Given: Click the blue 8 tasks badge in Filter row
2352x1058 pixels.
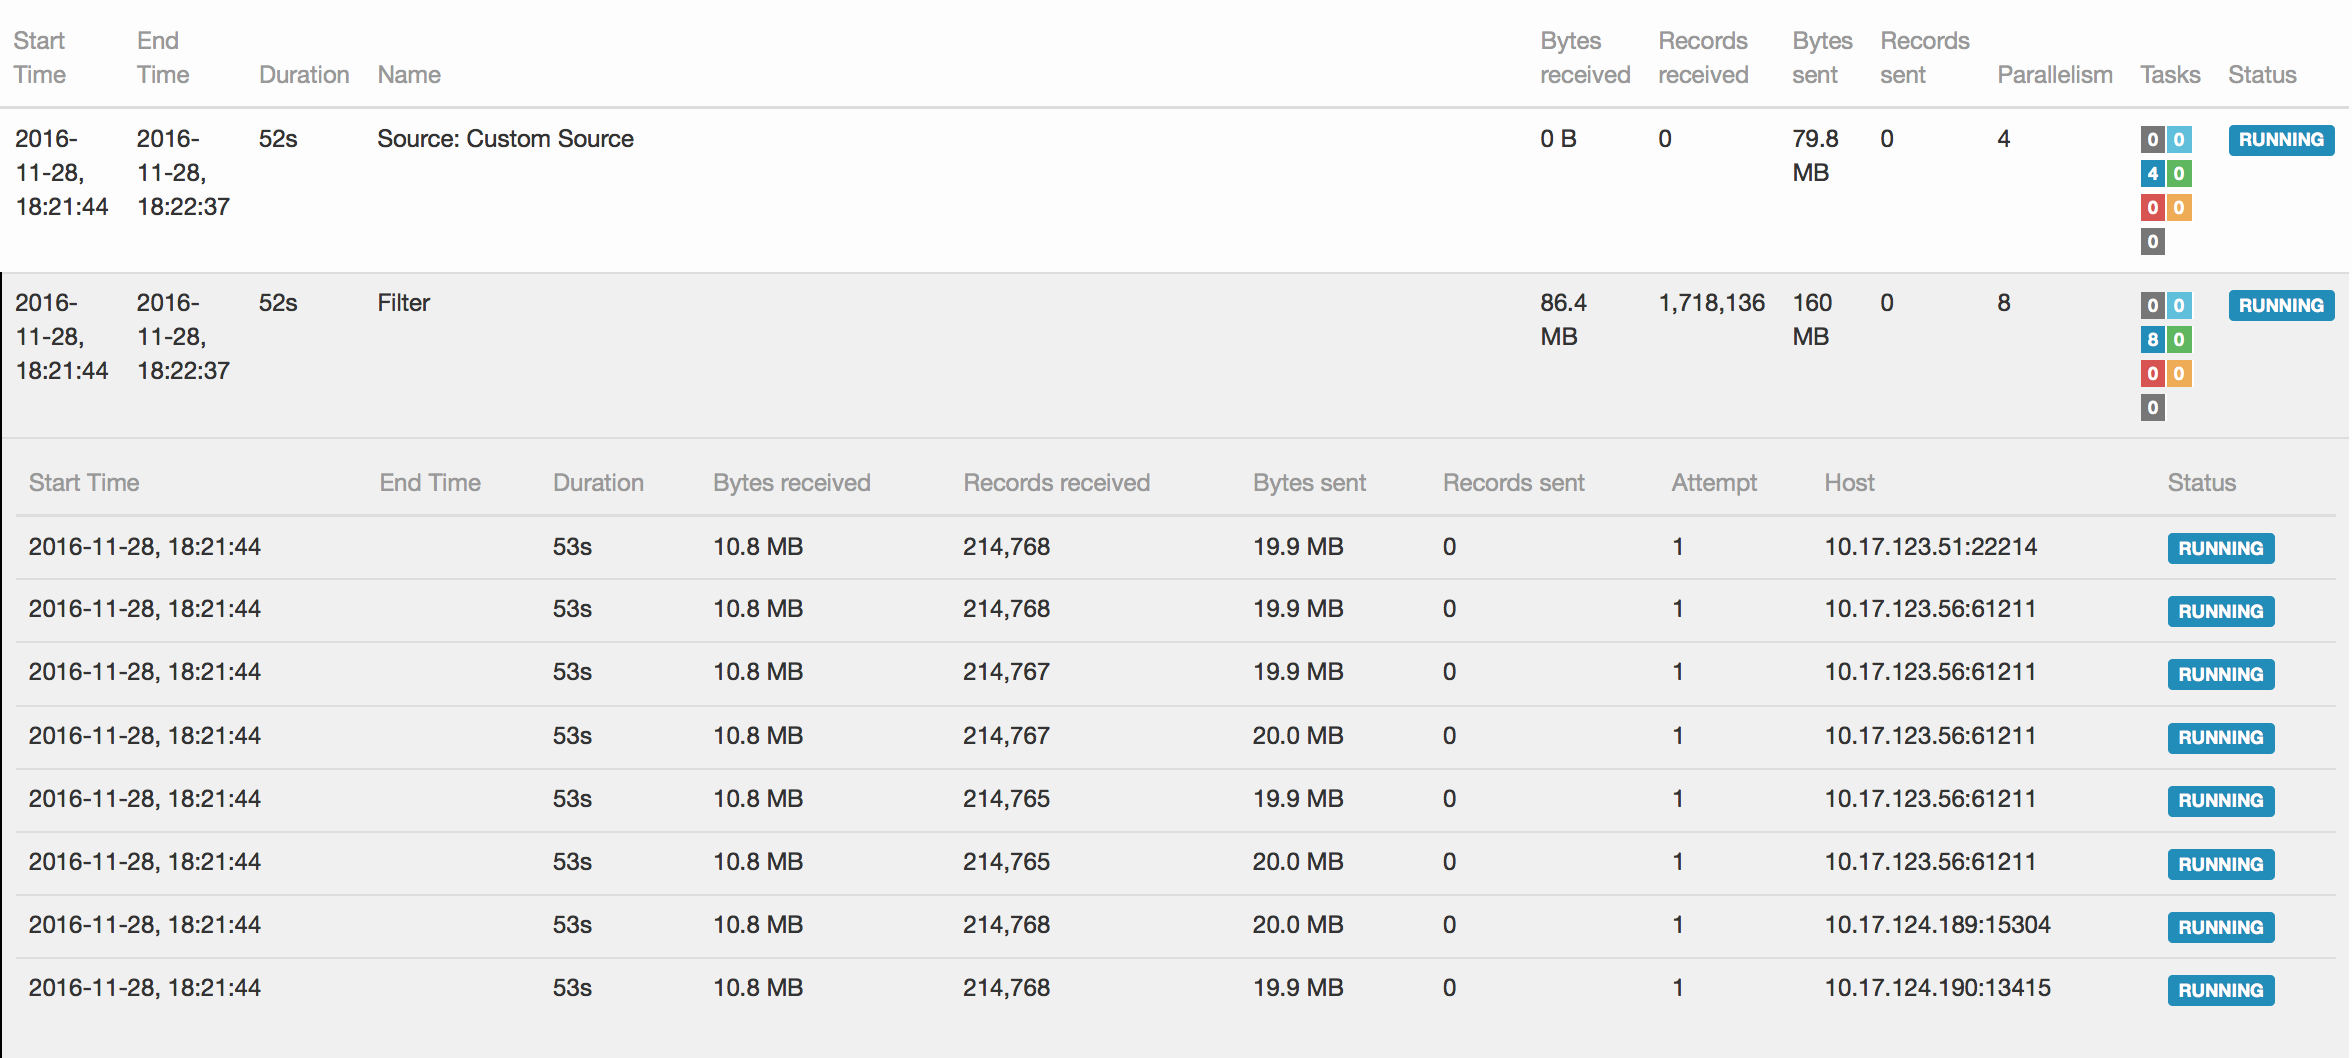Looking at the screenshot, I should 2152,340.
